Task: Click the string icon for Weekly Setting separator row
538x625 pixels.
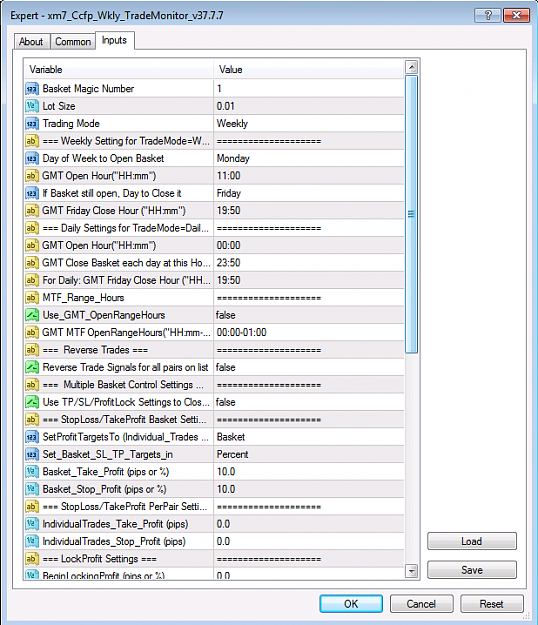Action: (32, 141)
